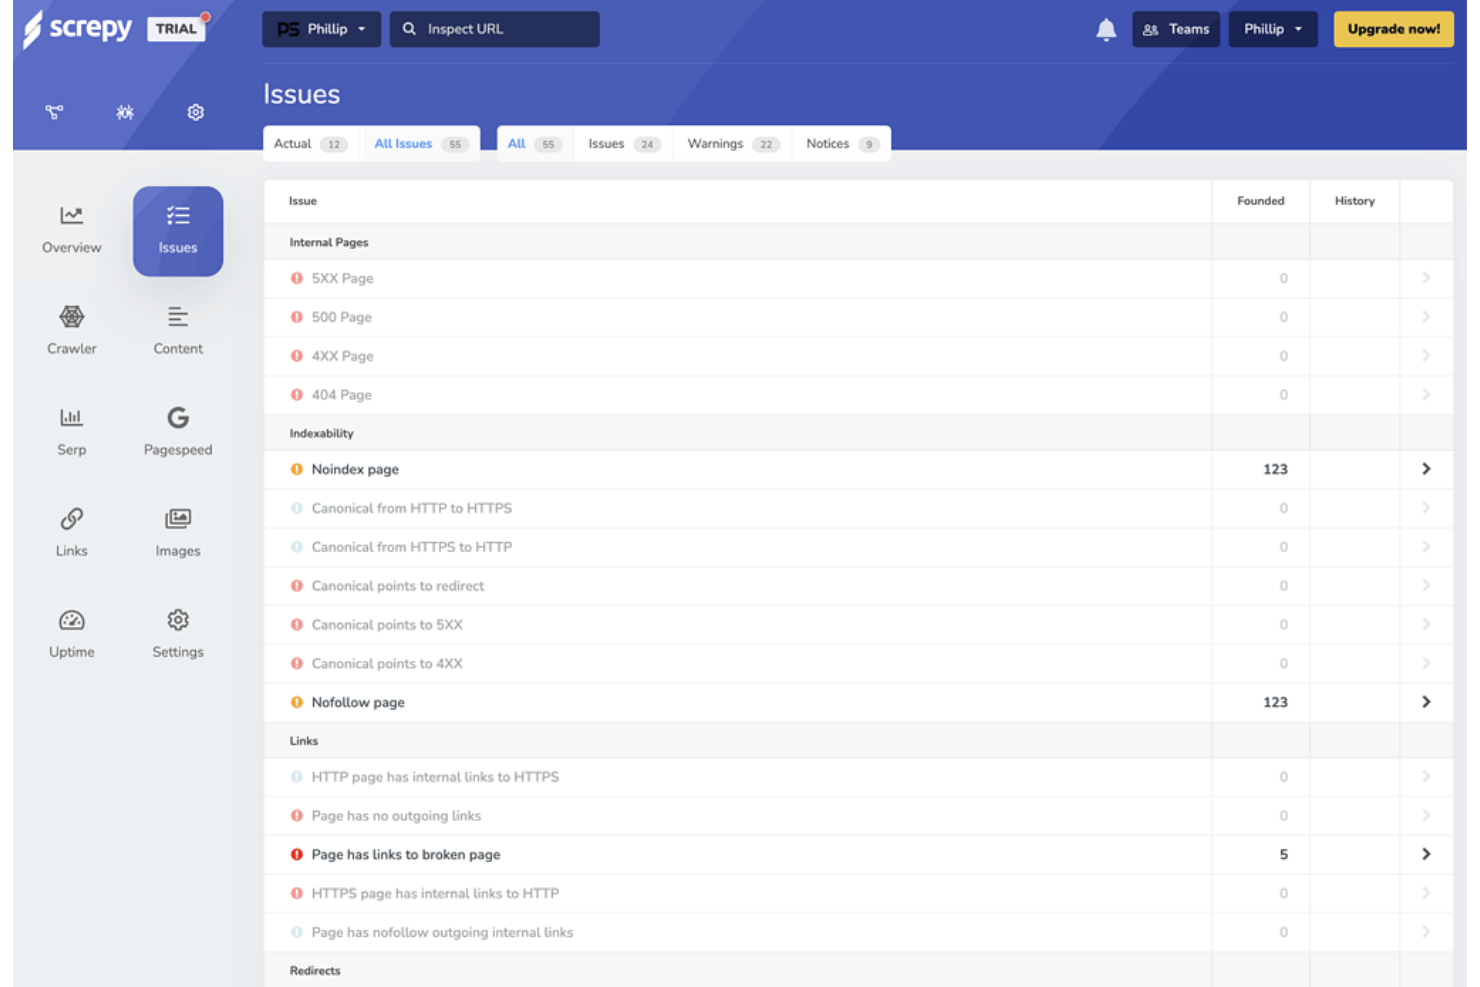Click the Inspect URL search field
Image resolution: width=1480 pixels, height=987 pixels.
point(495,29)
